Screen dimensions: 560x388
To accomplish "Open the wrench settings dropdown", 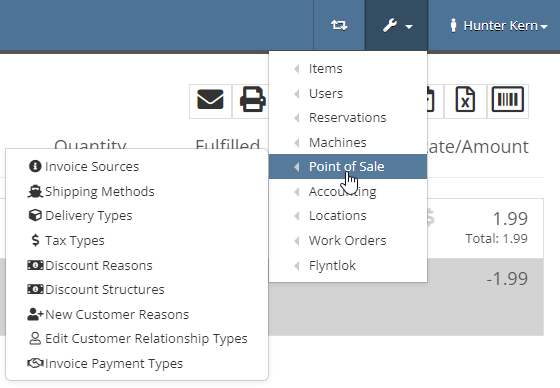I will tap(396, 25).
